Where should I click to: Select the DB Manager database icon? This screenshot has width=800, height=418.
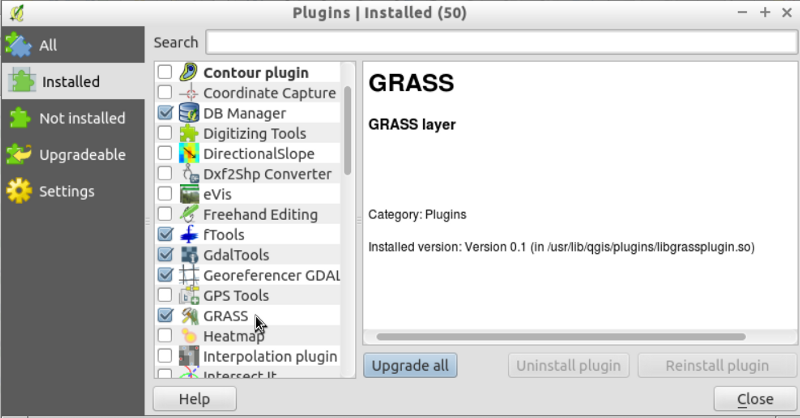tap(189, 113)
